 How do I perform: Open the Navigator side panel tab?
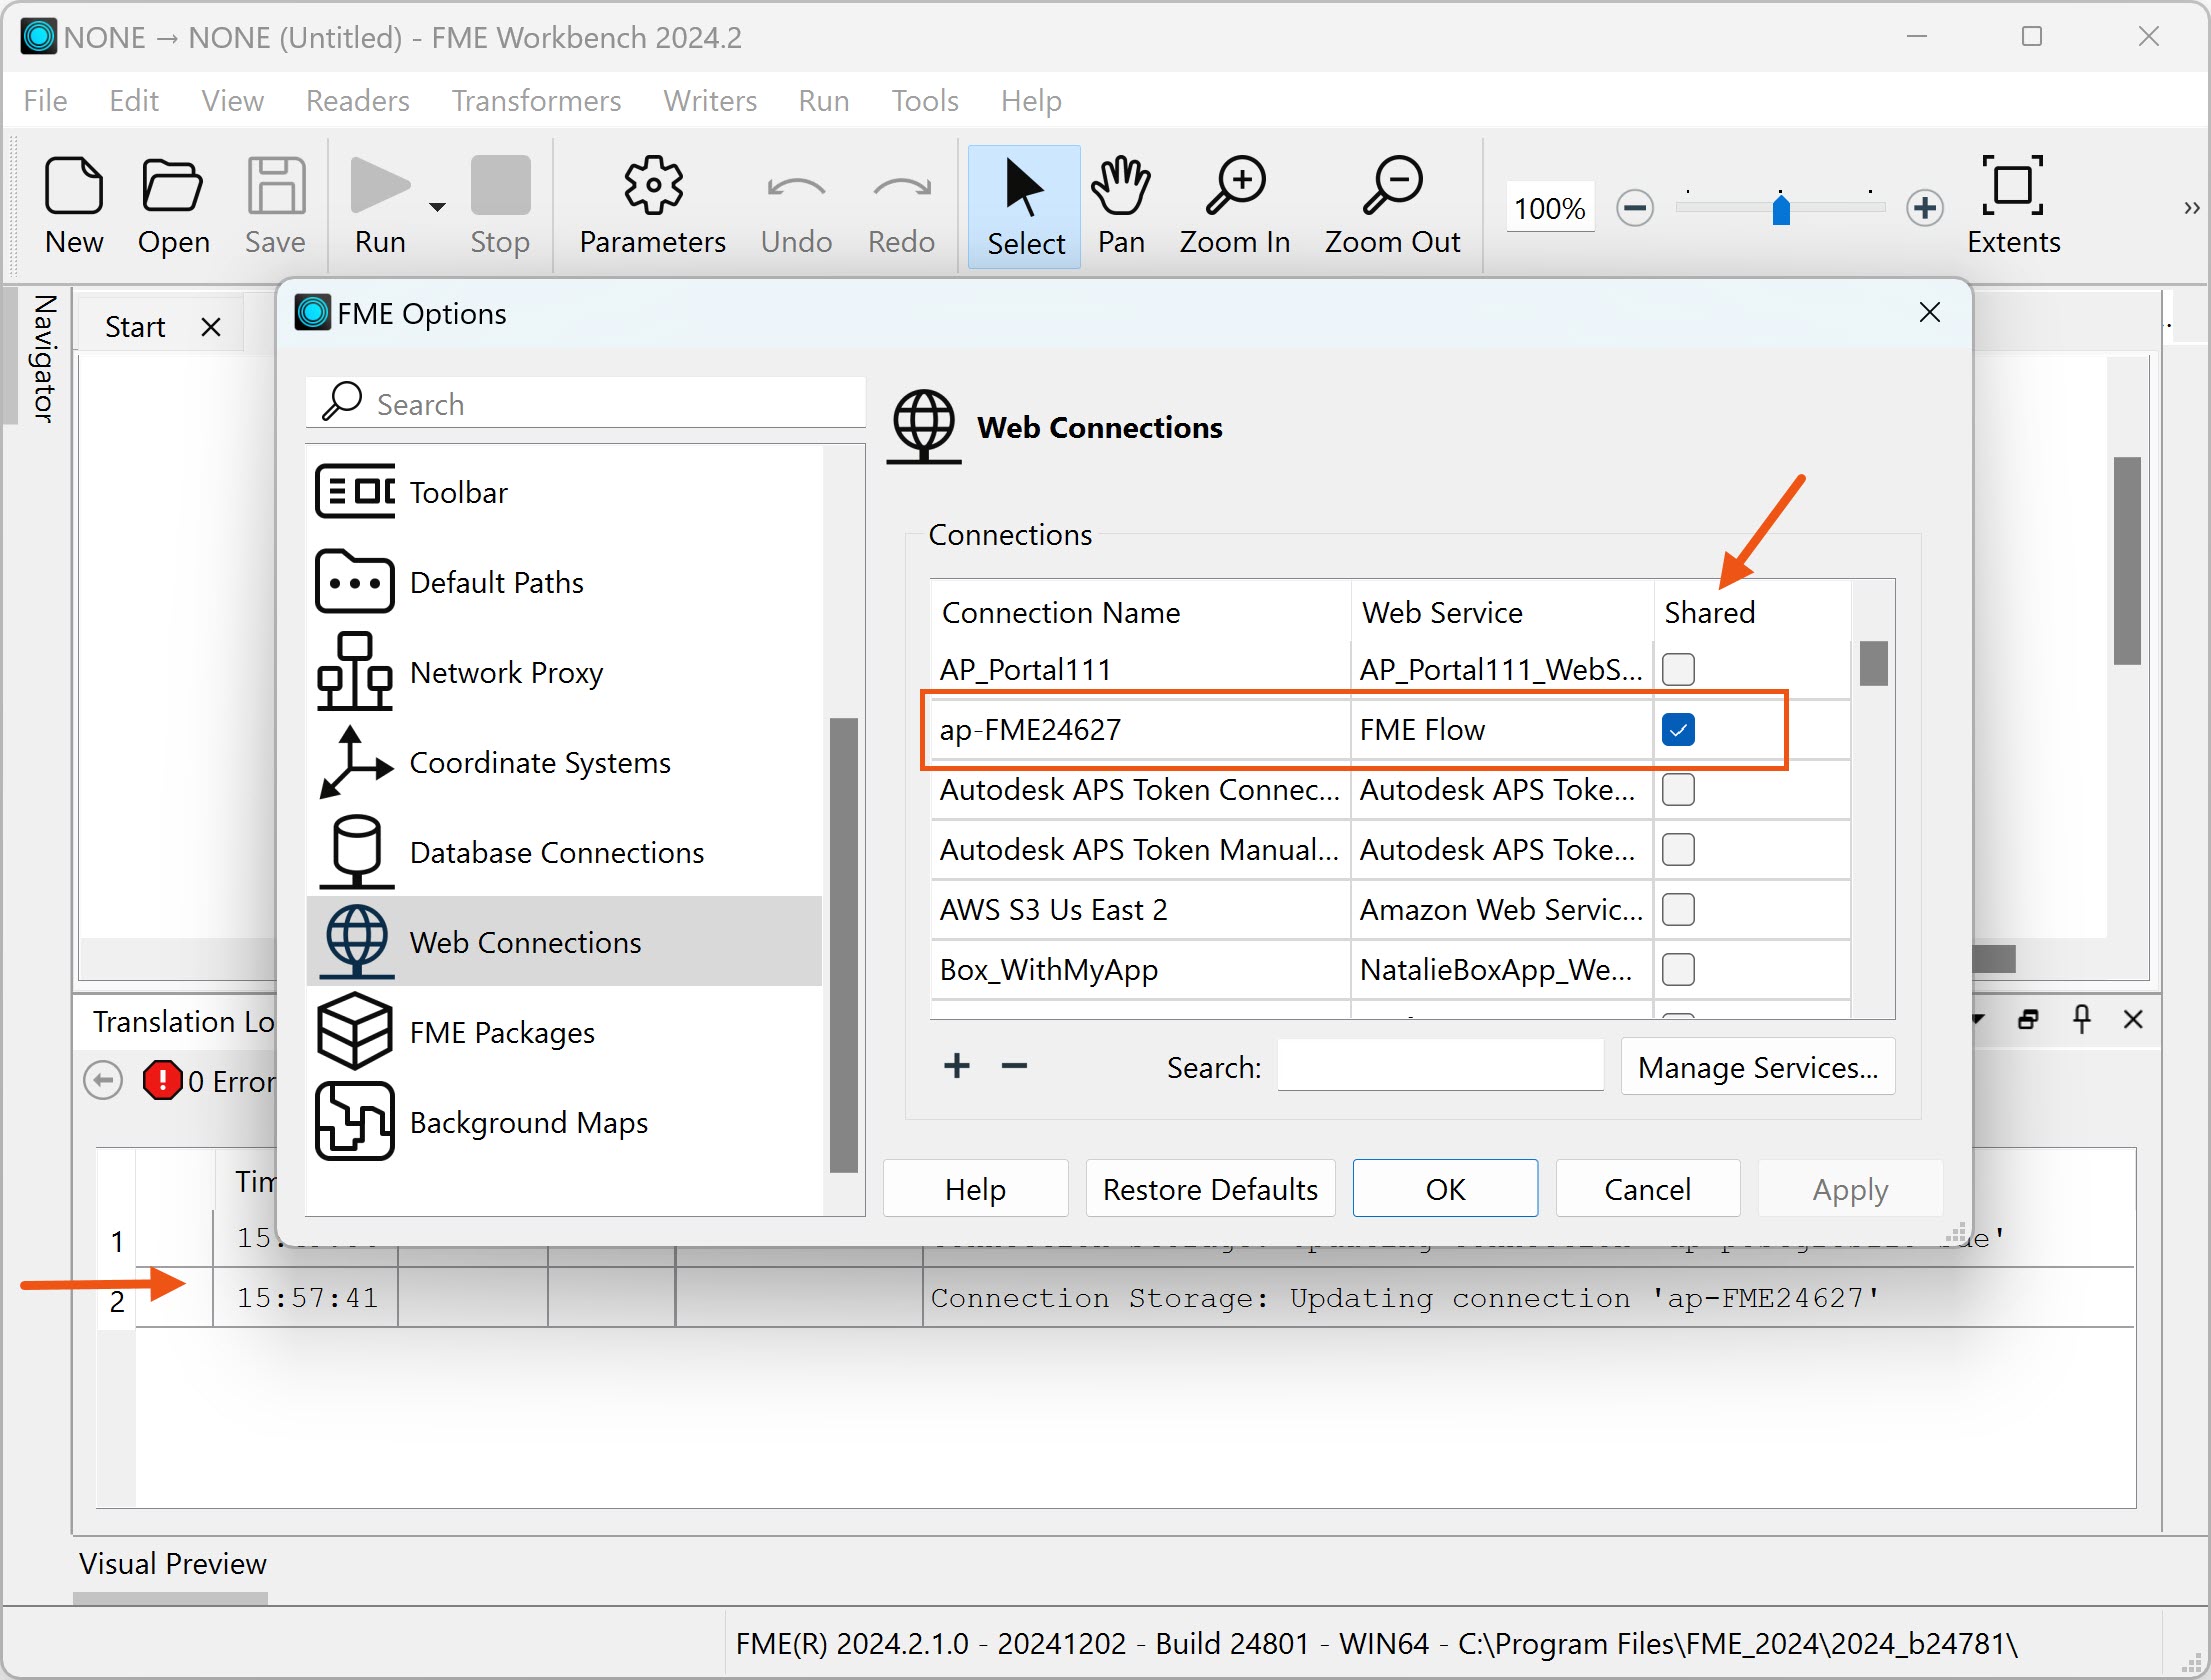[x=43, y=358]
